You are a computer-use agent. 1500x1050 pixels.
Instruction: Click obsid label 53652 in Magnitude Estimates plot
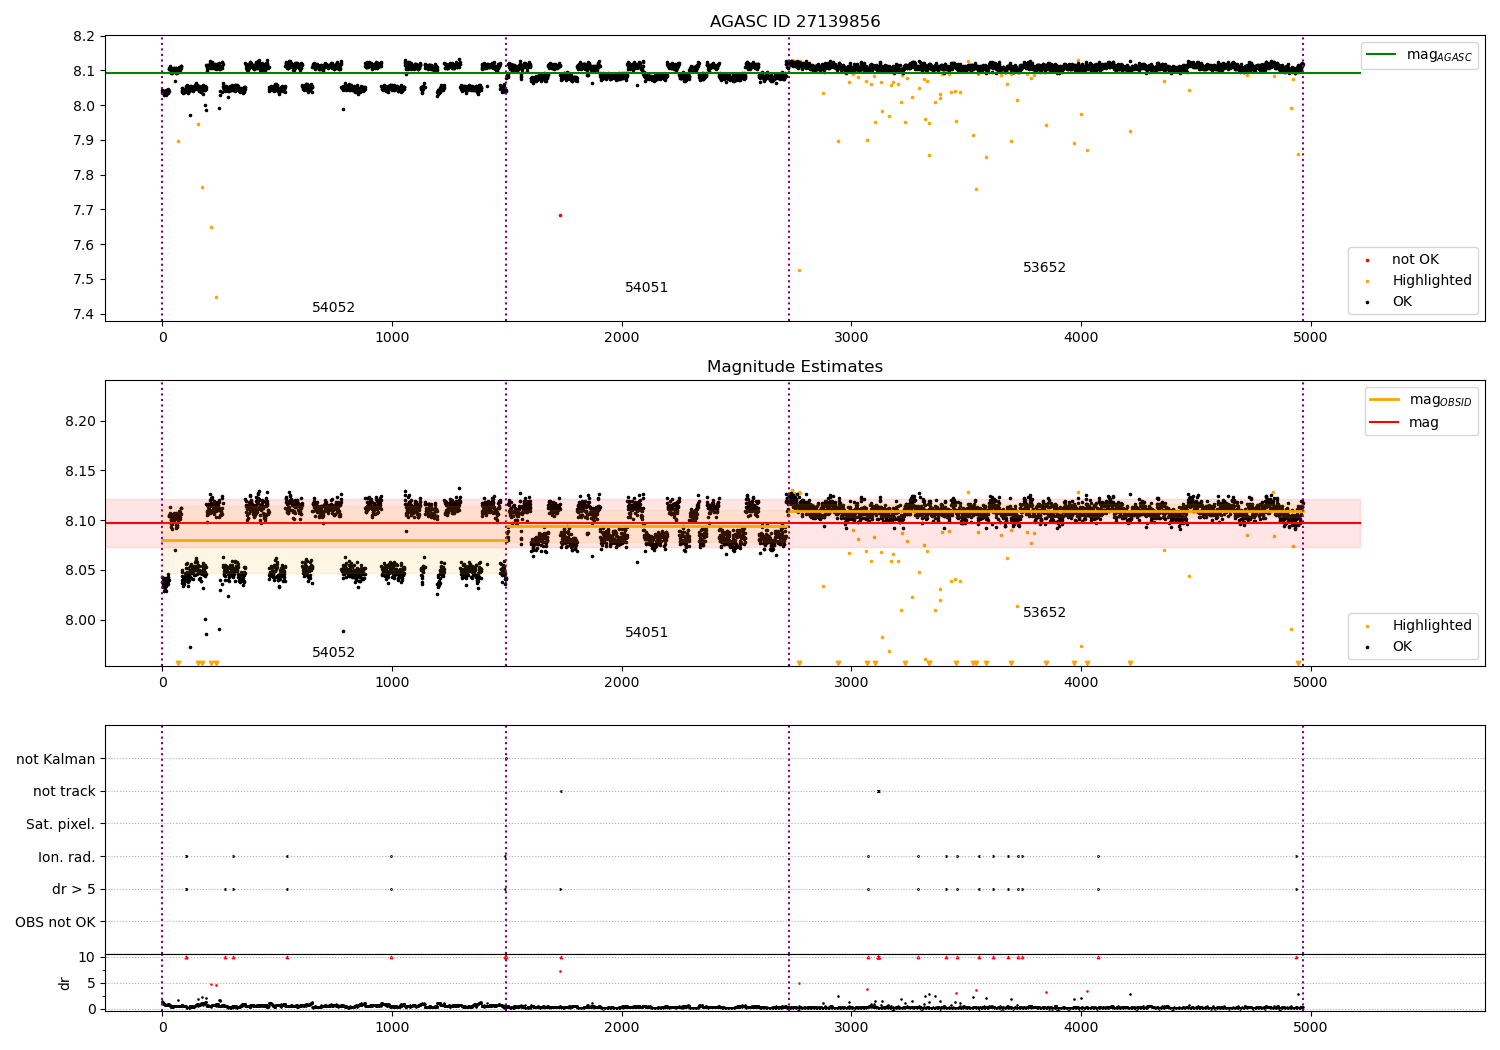coord(1044,613)
